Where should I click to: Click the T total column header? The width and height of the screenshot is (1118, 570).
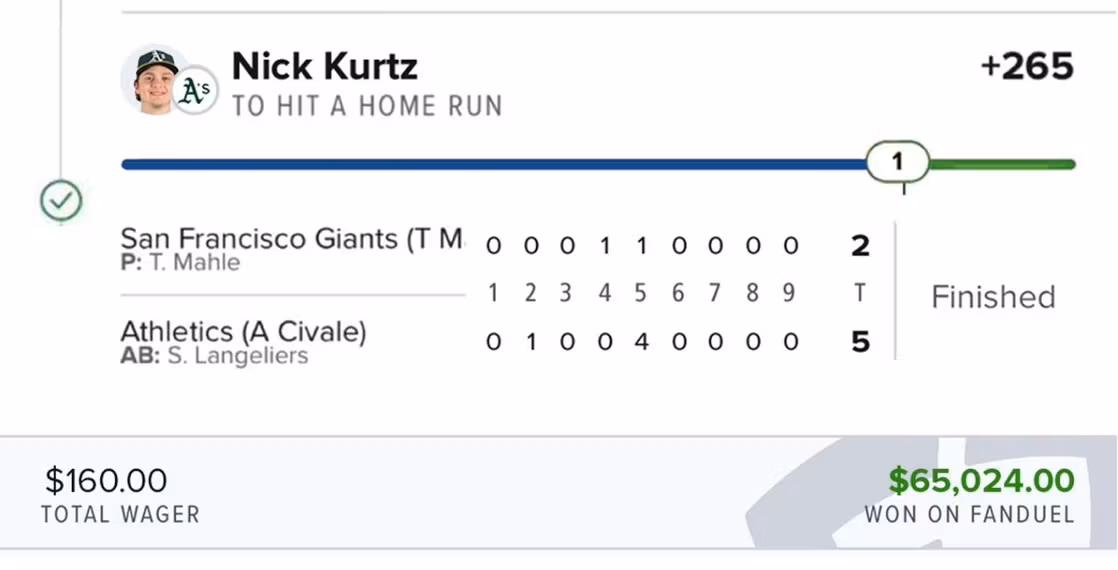point(861,293)
